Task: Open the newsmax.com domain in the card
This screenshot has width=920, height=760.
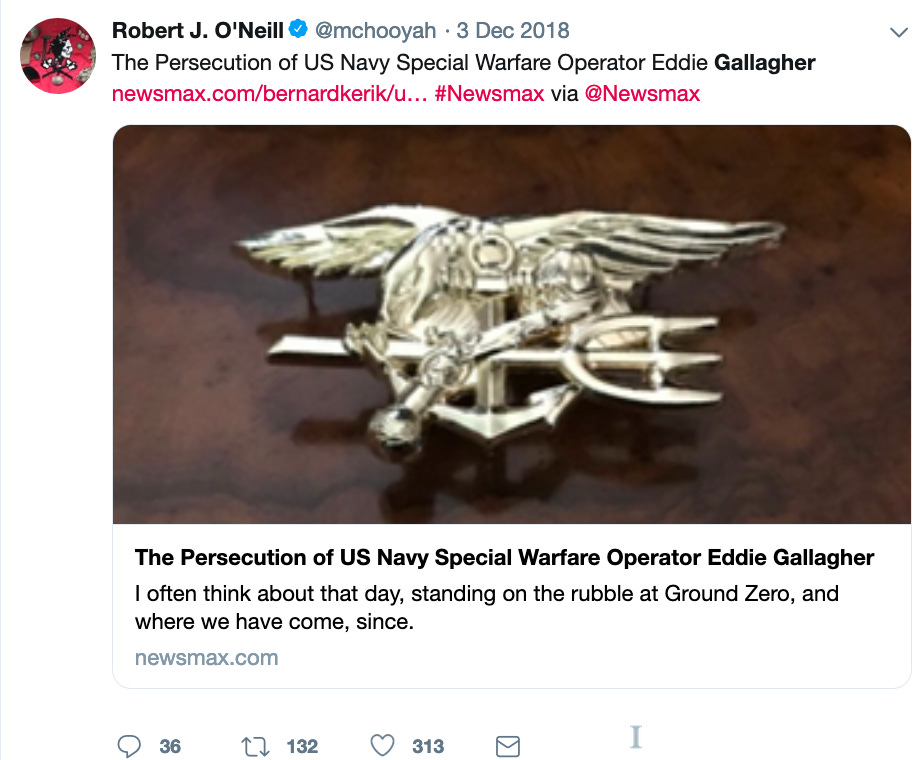Action: click(207, 658)
